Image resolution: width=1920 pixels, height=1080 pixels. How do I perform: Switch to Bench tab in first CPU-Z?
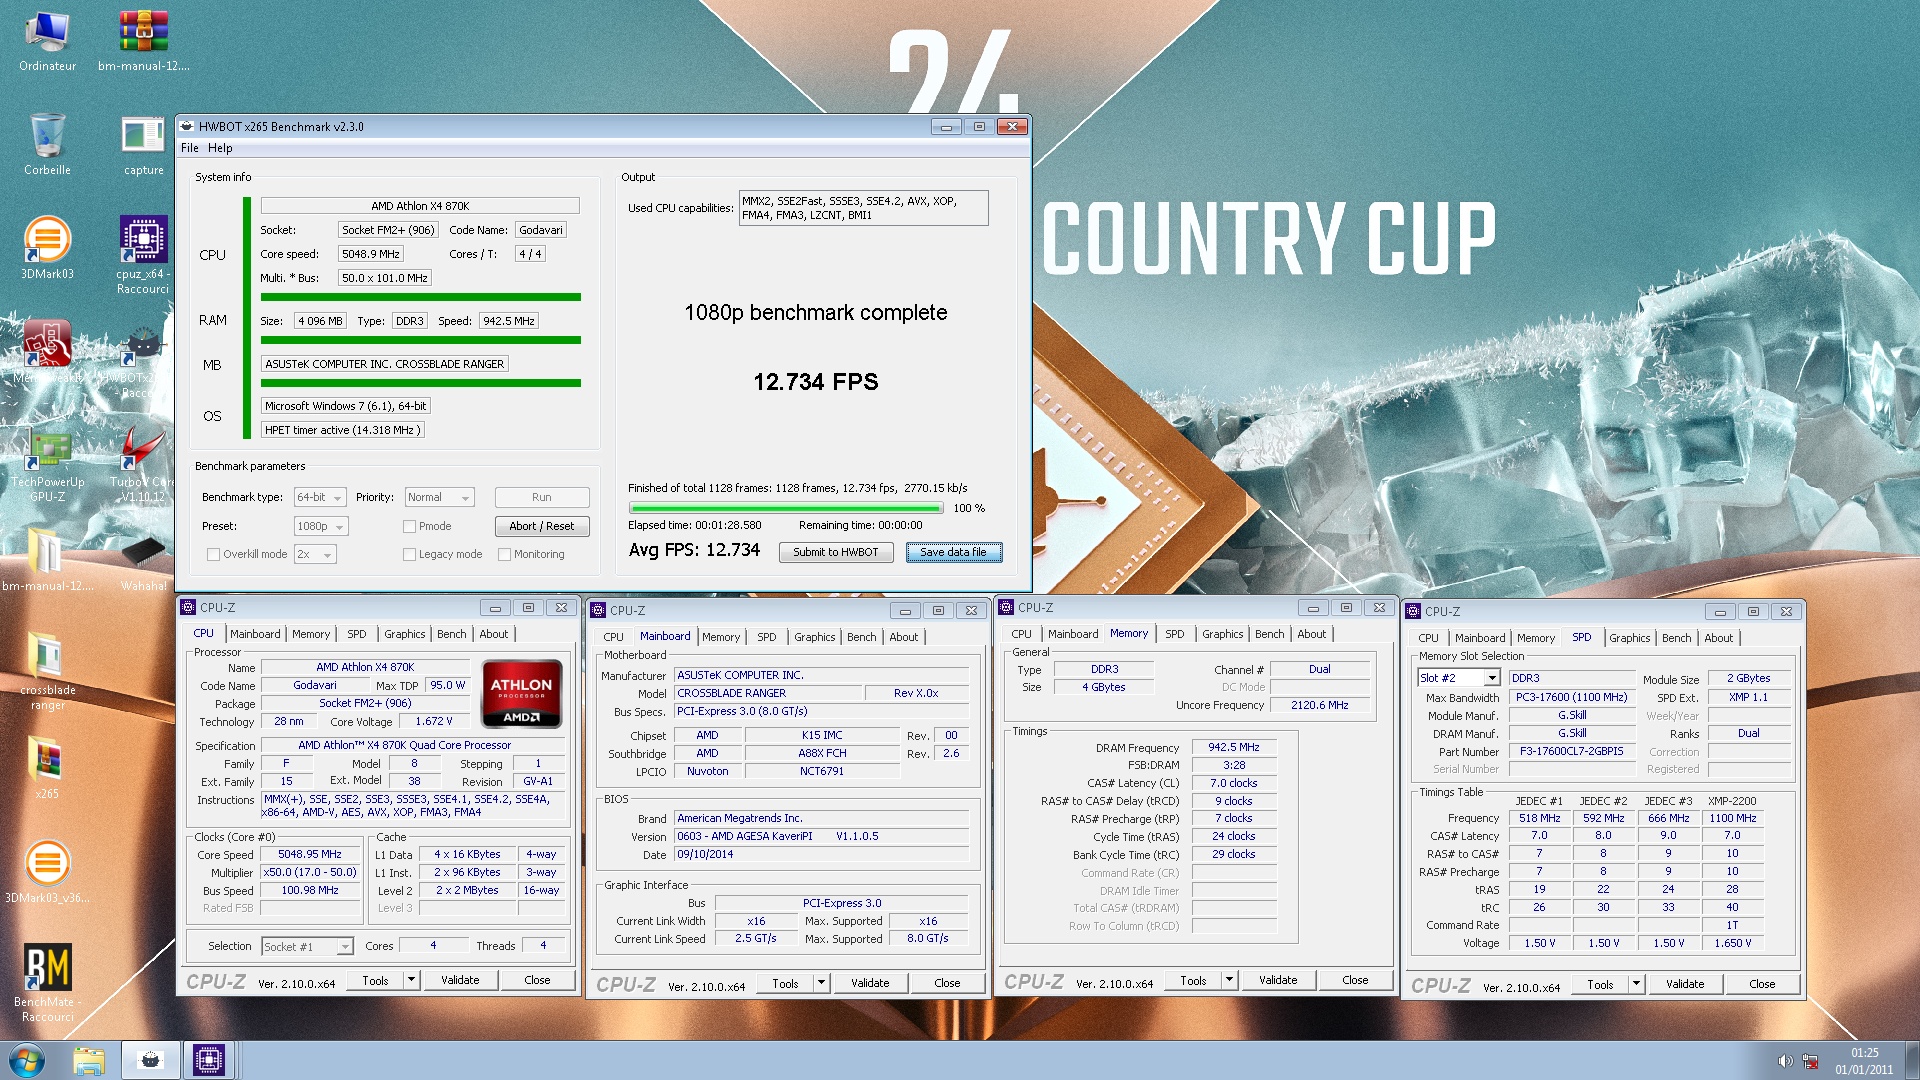click(x=452, y=634)
